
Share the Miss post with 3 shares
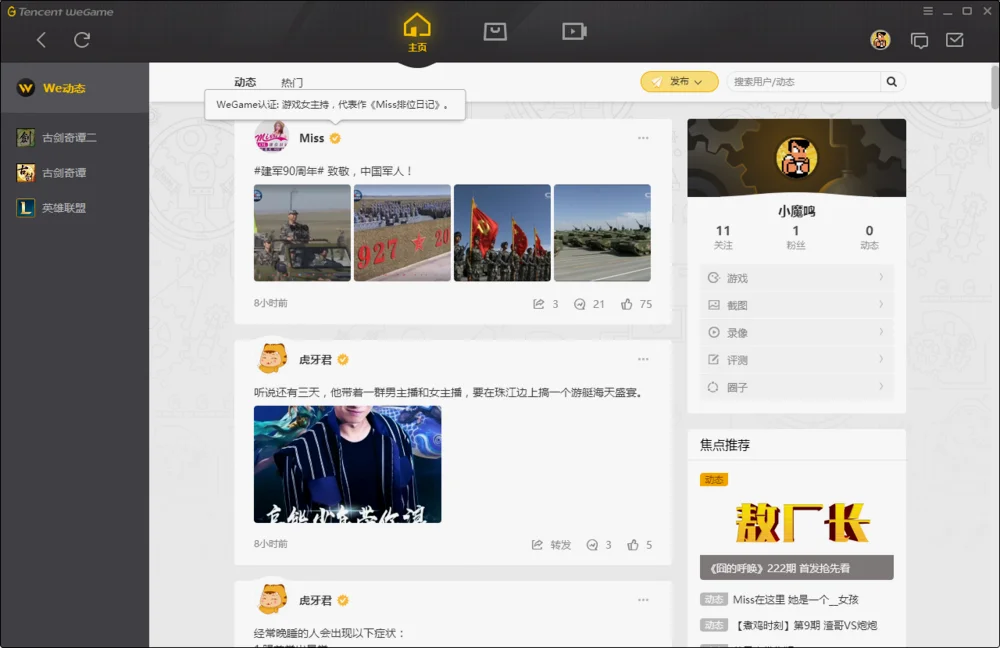(545, 304)
